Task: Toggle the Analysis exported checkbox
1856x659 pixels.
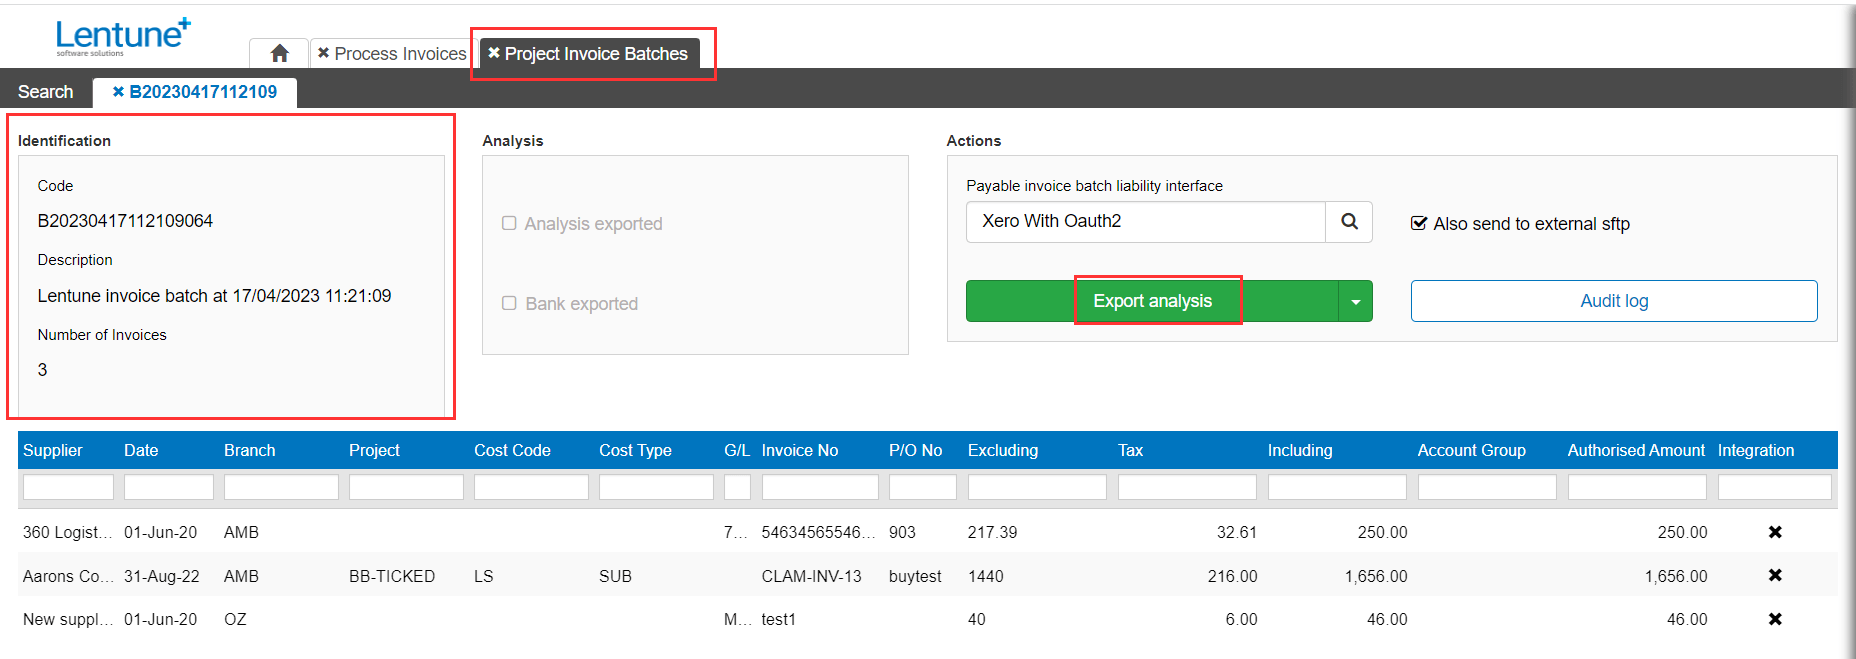Action: (509, 223)
